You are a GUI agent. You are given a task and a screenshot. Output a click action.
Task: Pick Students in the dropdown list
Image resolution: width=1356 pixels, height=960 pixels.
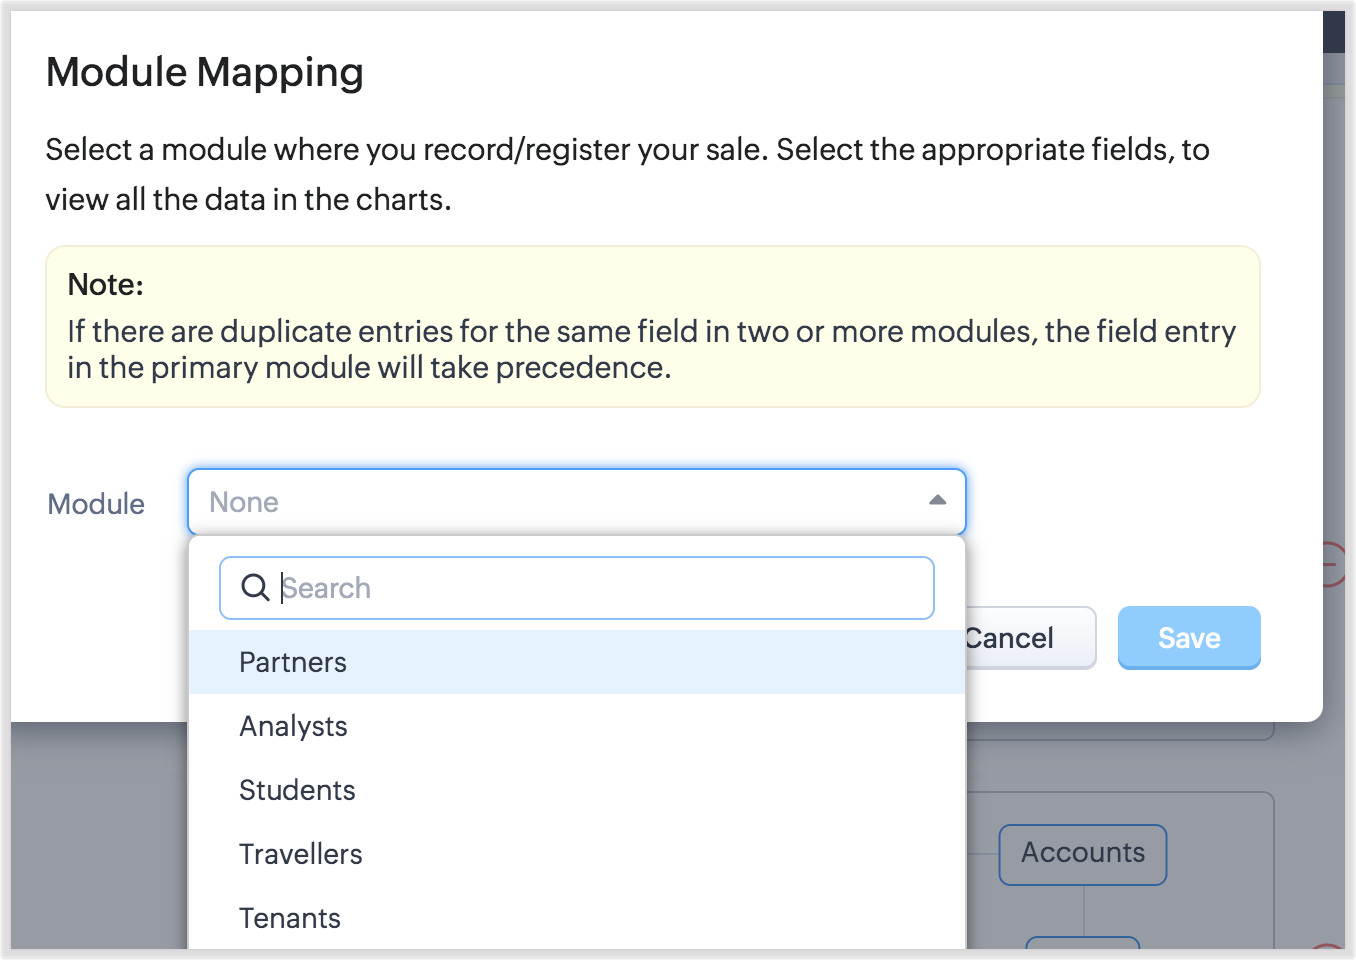pos(297,790)
